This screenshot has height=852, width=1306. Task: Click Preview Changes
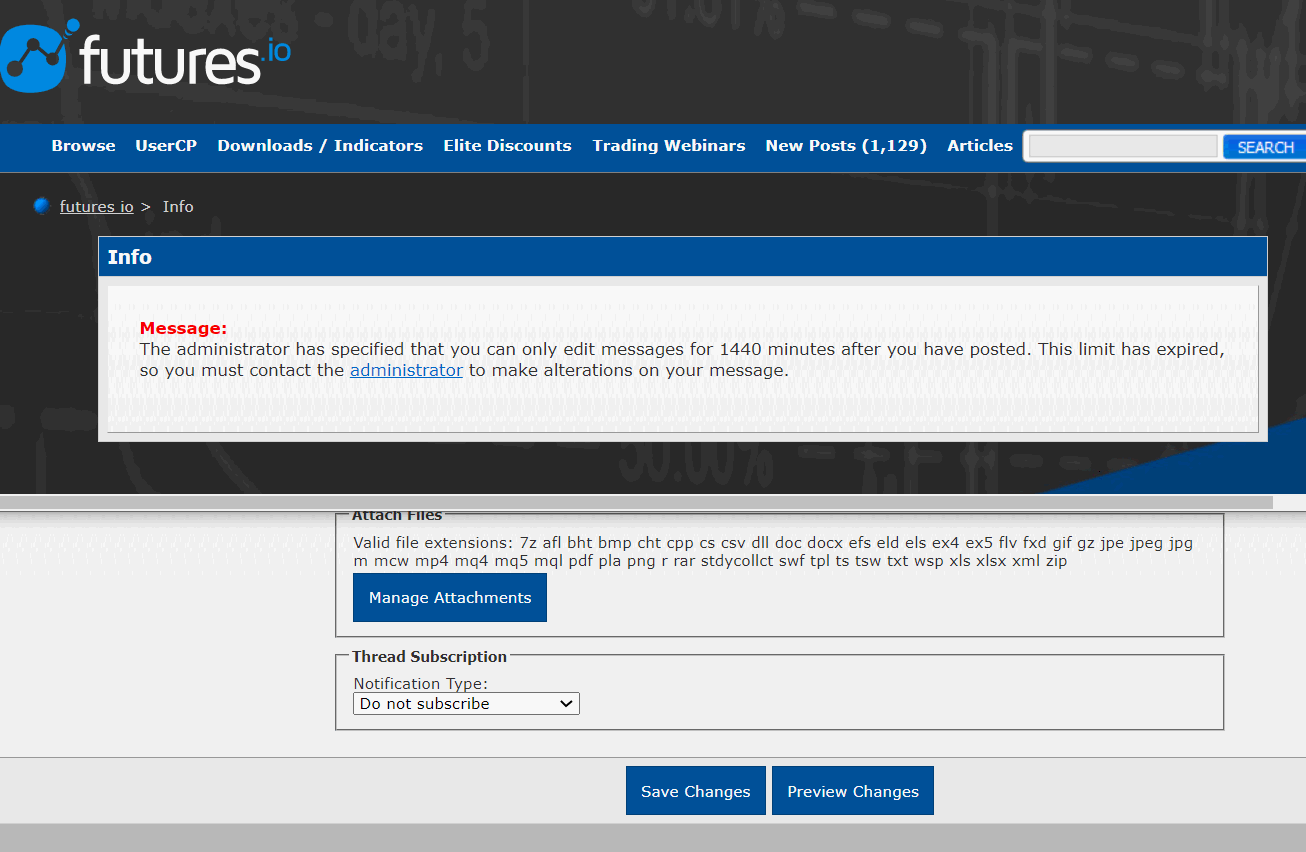click(853, 791)
